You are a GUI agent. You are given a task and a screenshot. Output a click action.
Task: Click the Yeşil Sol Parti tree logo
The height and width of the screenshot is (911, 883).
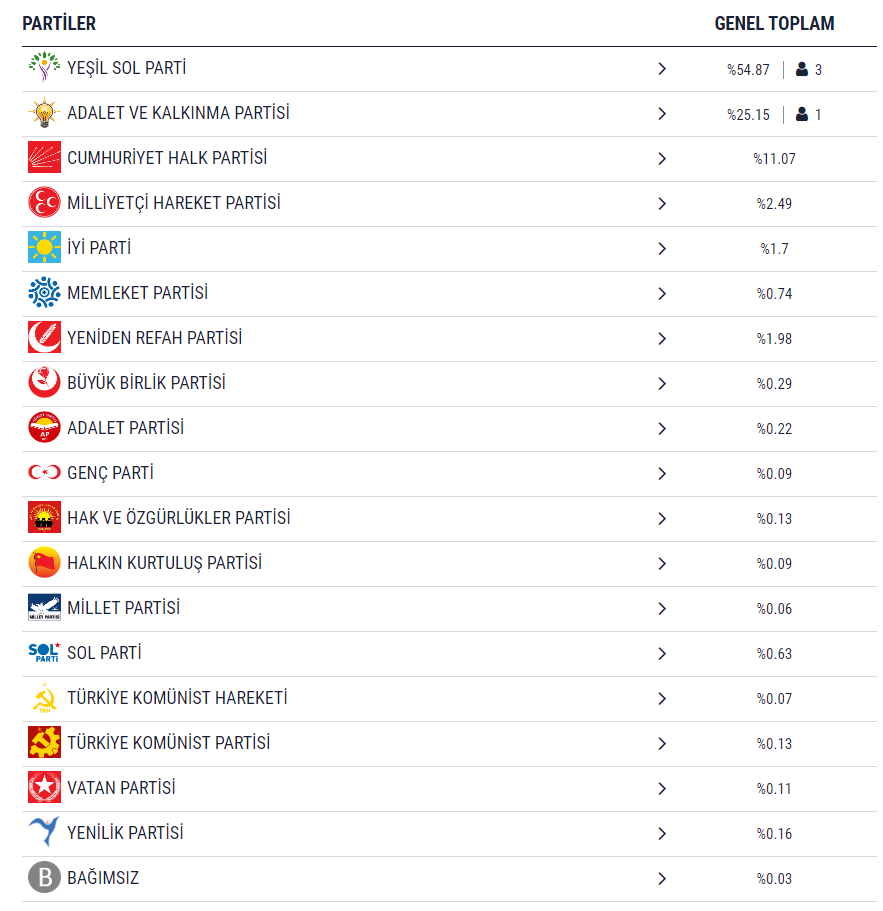[44, 67]
